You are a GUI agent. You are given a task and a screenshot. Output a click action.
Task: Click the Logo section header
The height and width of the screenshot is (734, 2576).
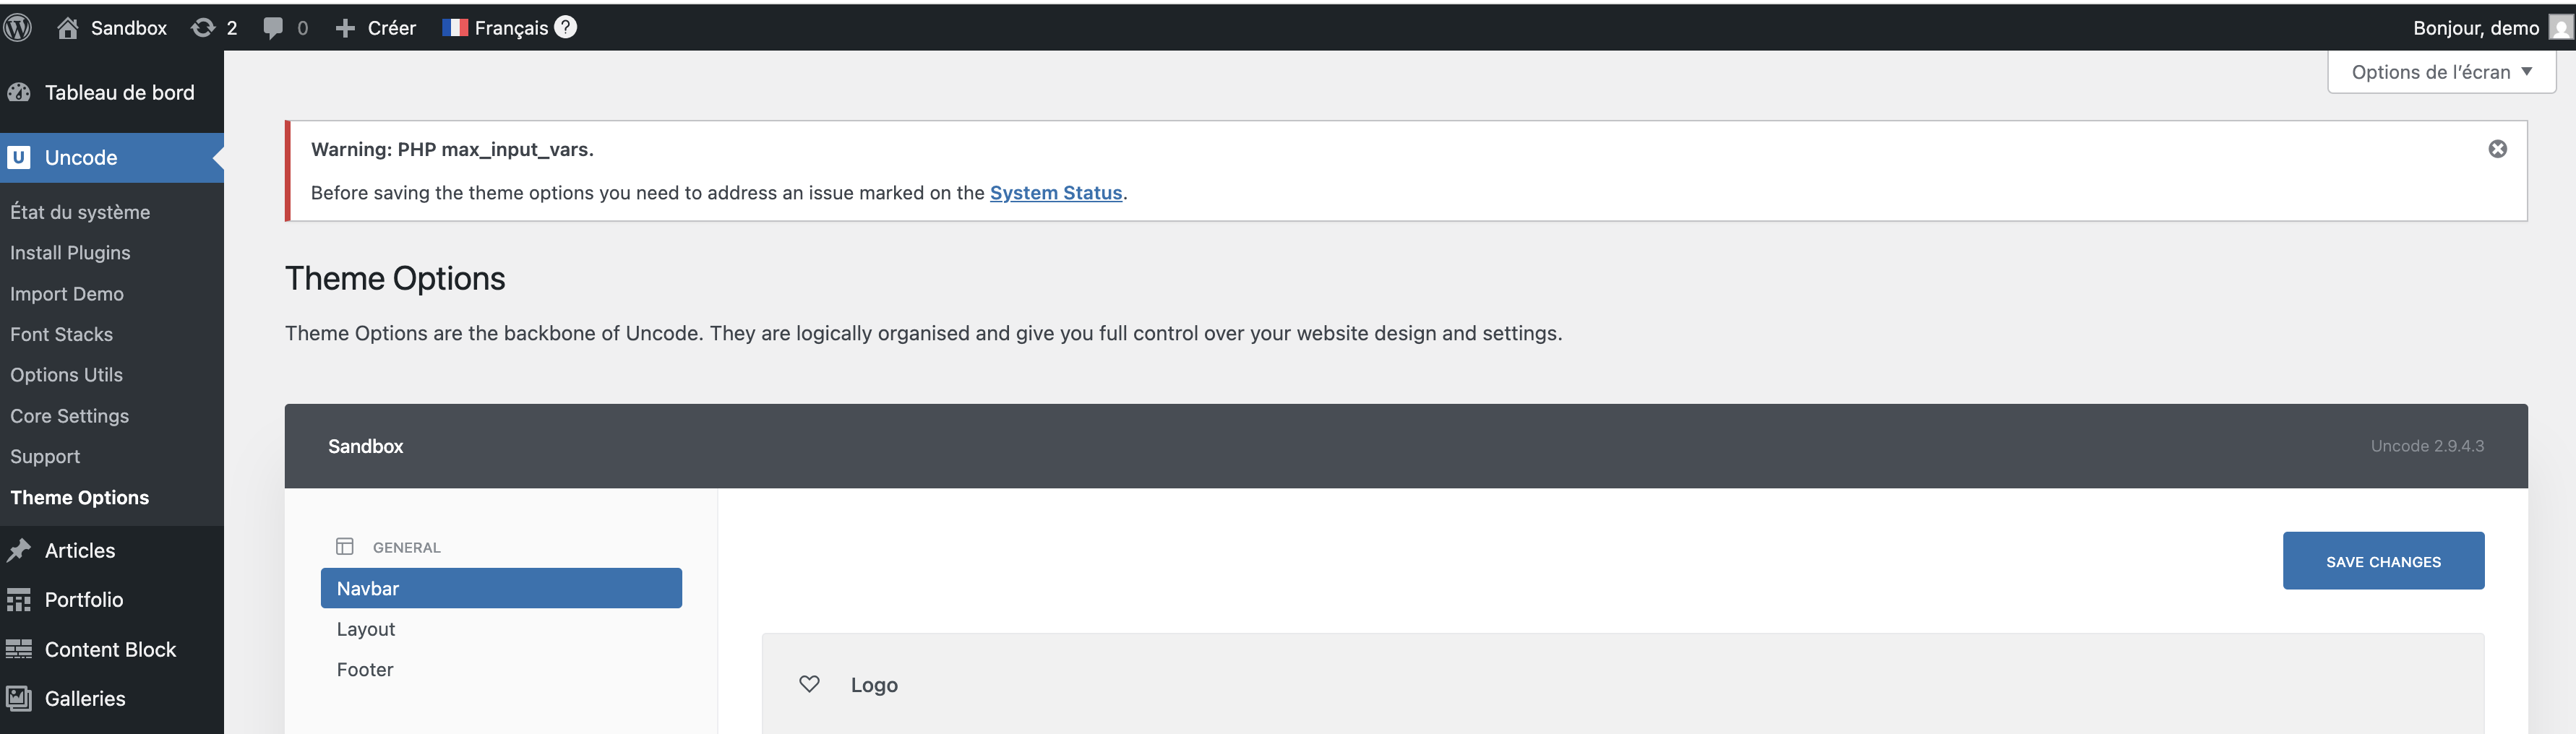click(x=1622, y=684)
